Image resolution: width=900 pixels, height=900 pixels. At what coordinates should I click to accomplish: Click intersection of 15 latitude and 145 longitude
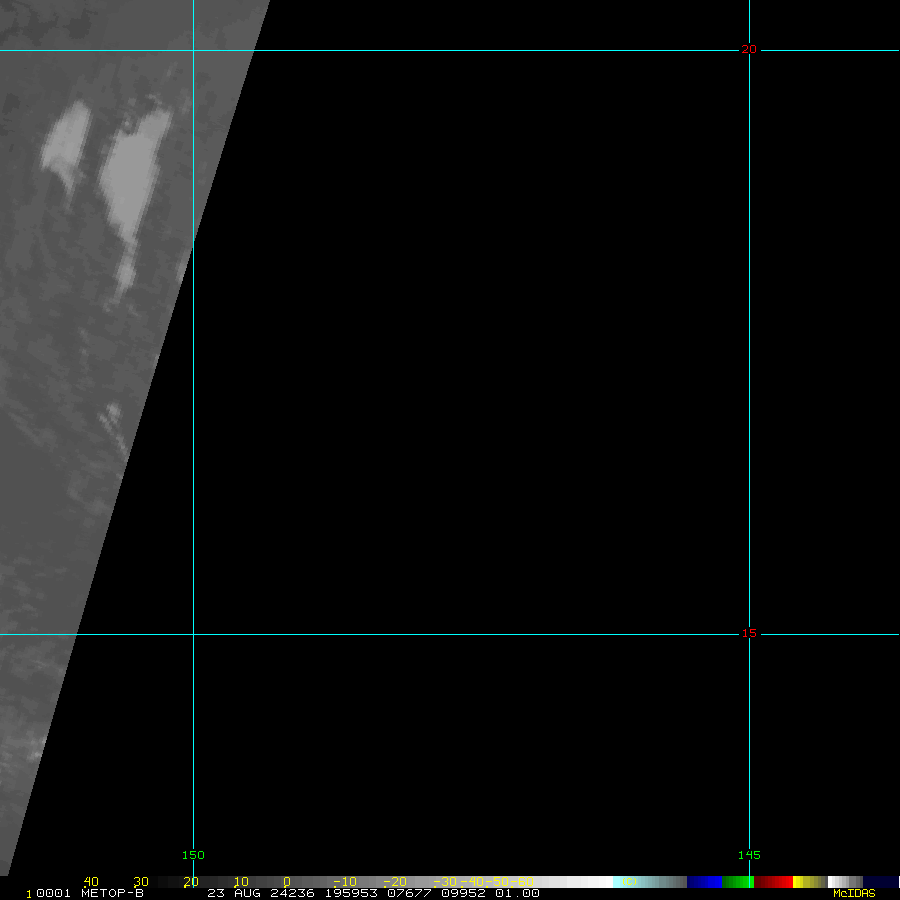[x=749, y=634]
